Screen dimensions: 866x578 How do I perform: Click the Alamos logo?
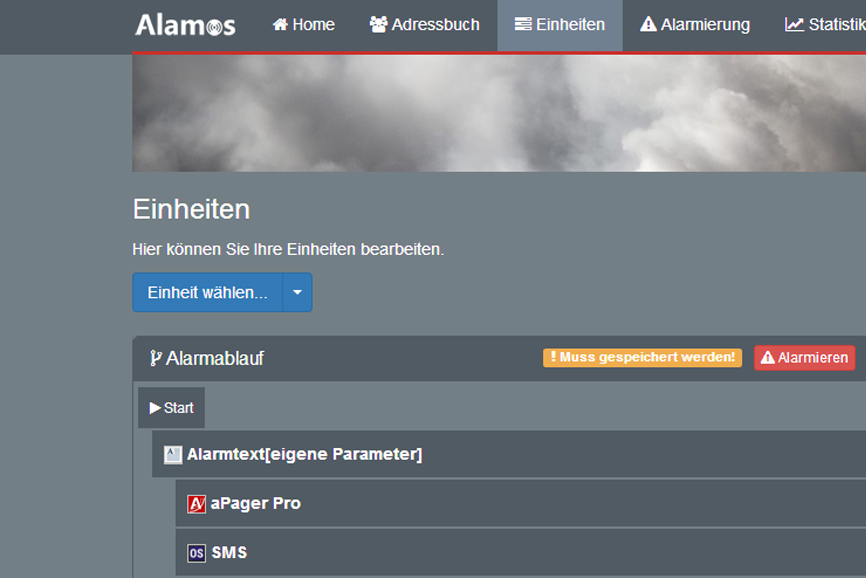(186, 25)
